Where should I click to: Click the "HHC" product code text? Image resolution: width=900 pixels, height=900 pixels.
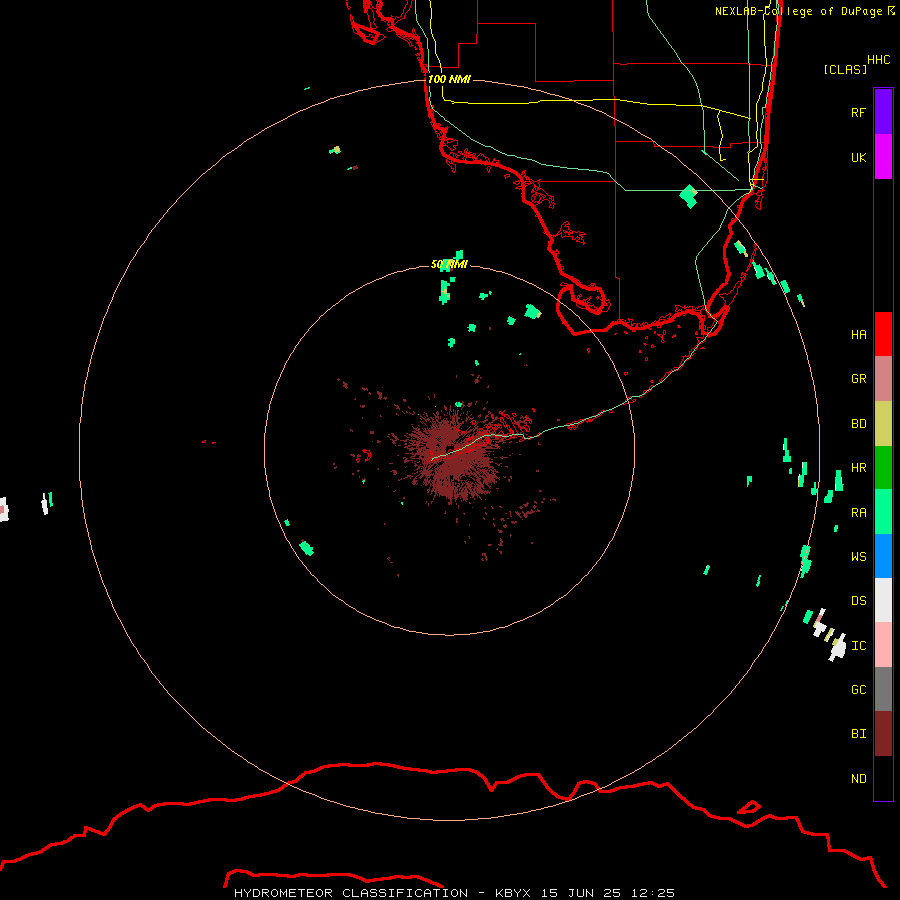[x=878, y=60]
